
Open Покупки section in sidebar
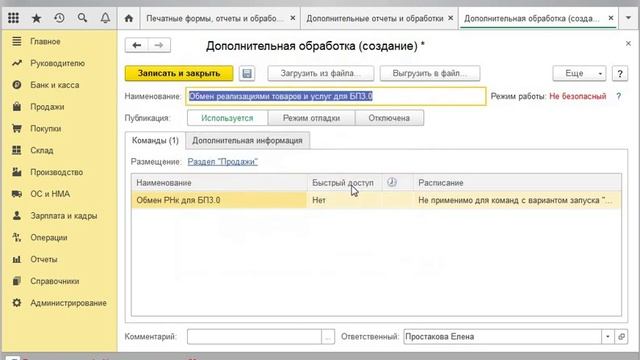click(45, 129)
